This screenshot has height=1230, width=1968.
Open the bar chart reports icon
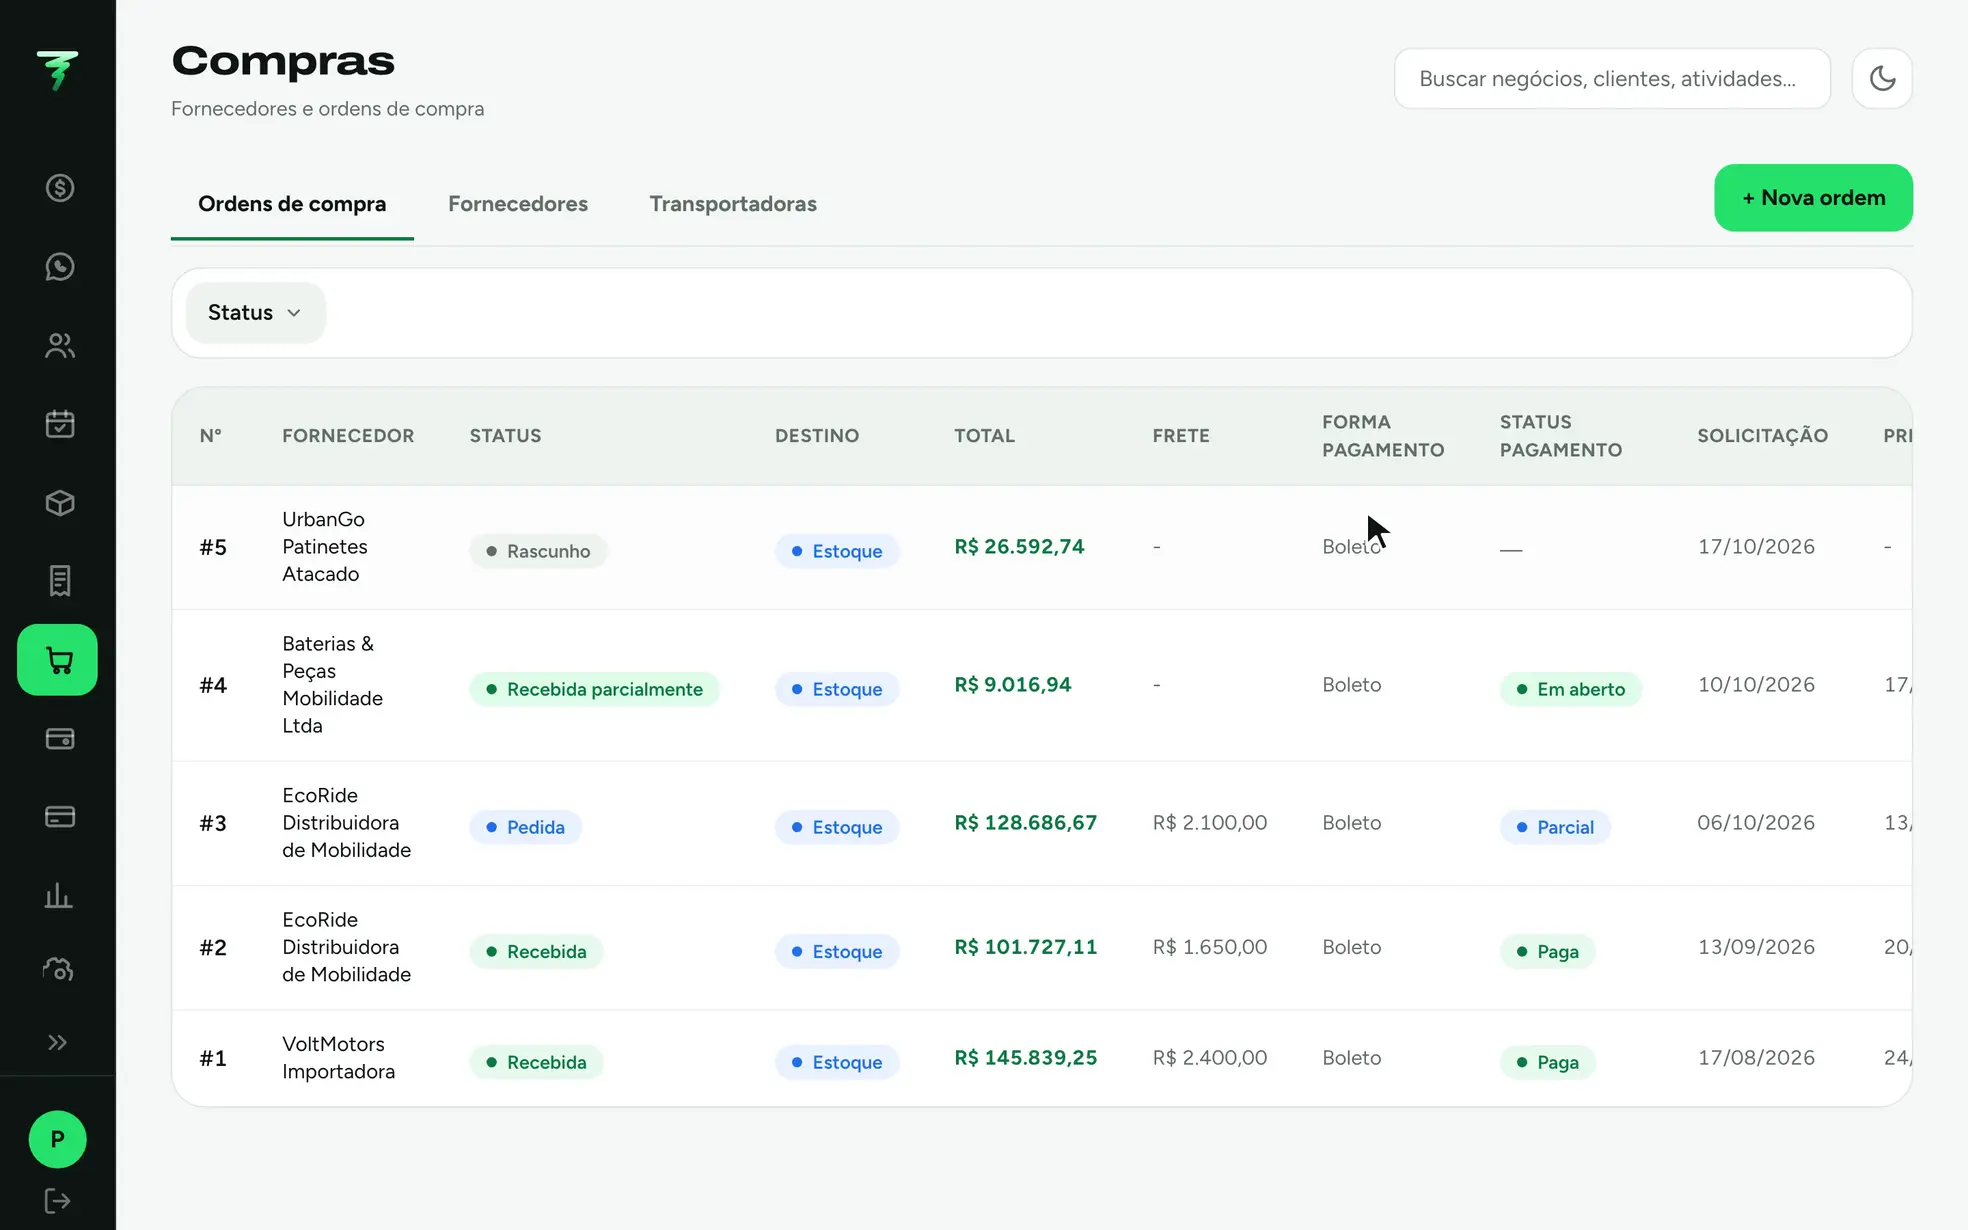(60, 895)
